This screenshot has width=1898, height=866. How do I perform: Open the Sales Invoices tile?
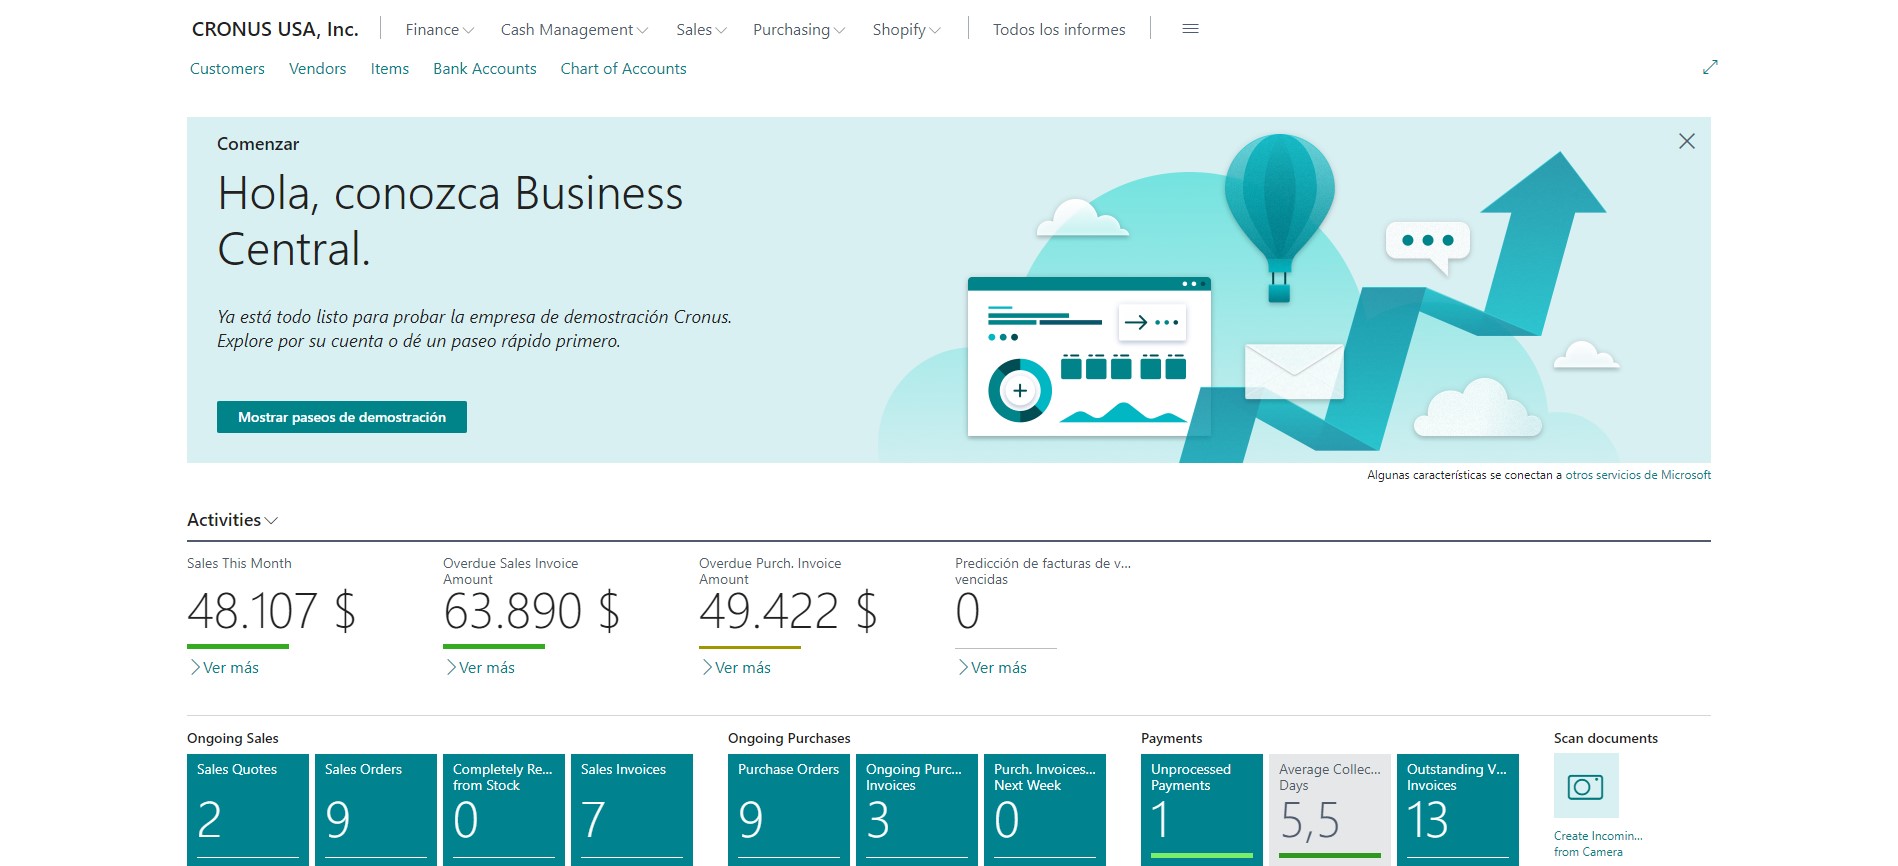point(632,809)
